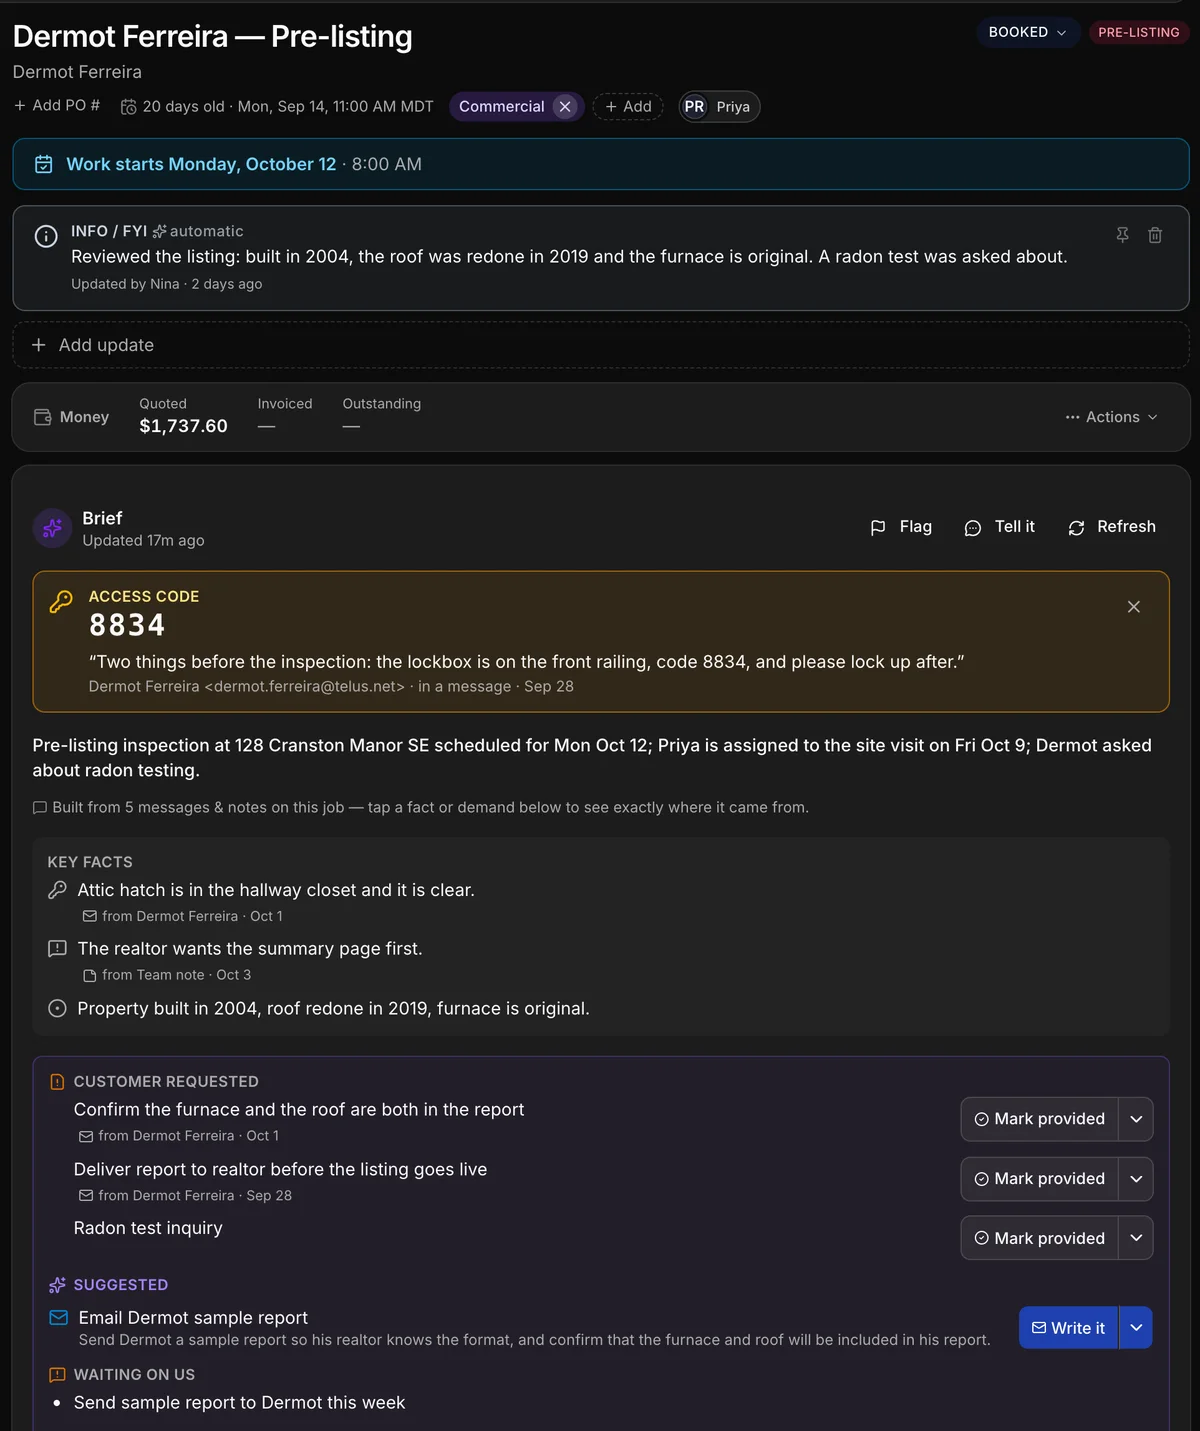Click the key icon beside Attic hatch fact

[57, 889]
